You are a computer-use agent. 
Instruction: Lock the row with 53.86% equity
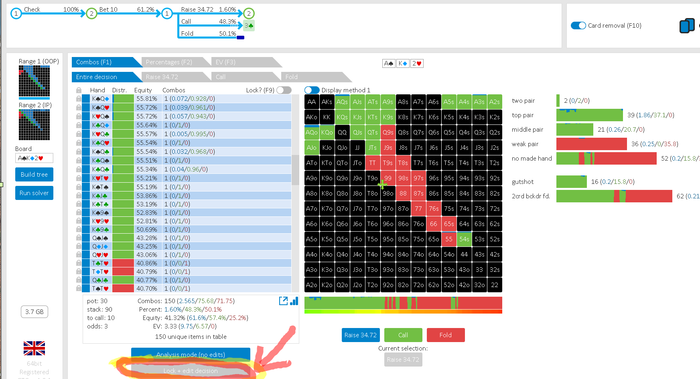(x=79, y=196)
